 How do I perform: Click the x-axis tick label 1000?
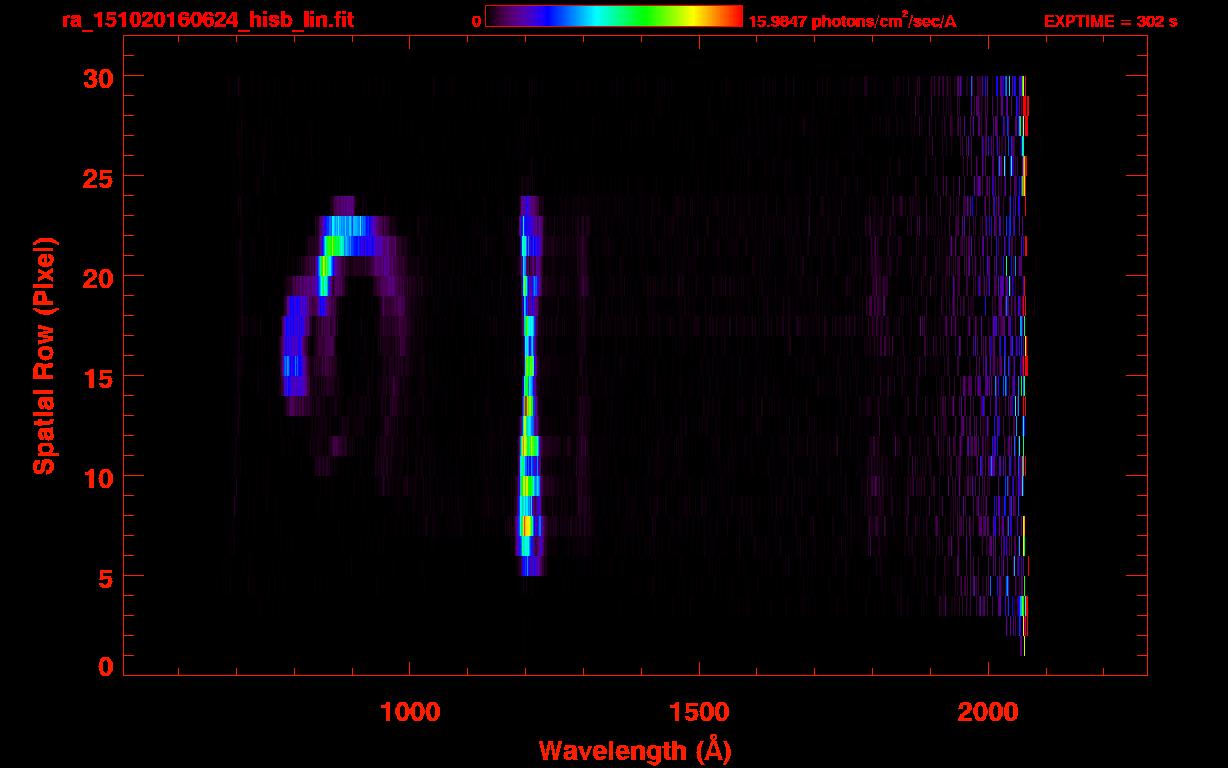[410, 711]
